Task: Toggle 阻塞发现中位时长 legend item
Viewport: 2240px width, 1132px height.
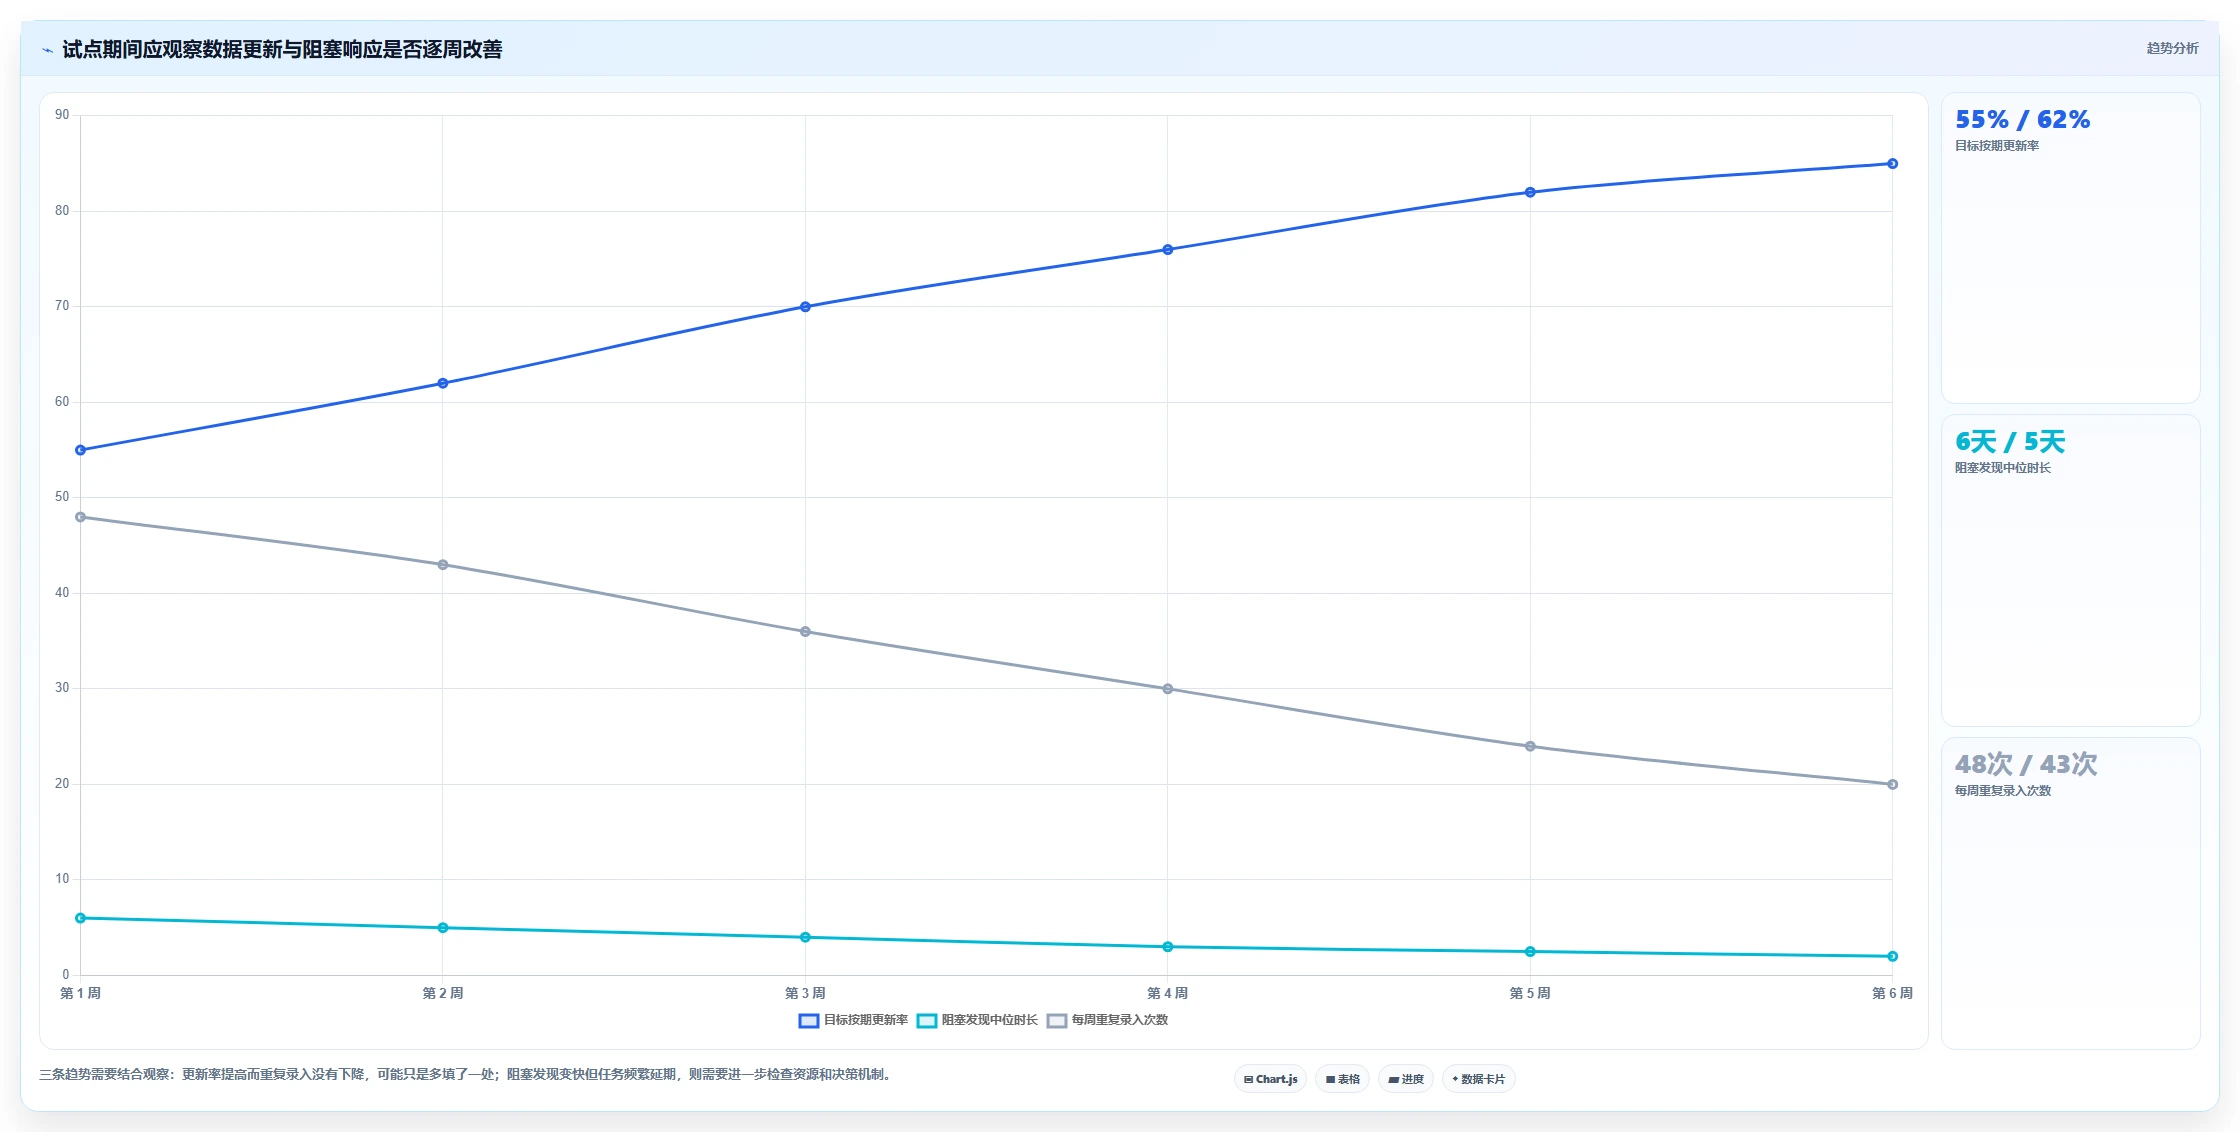Action: (x=977, y=1020)
